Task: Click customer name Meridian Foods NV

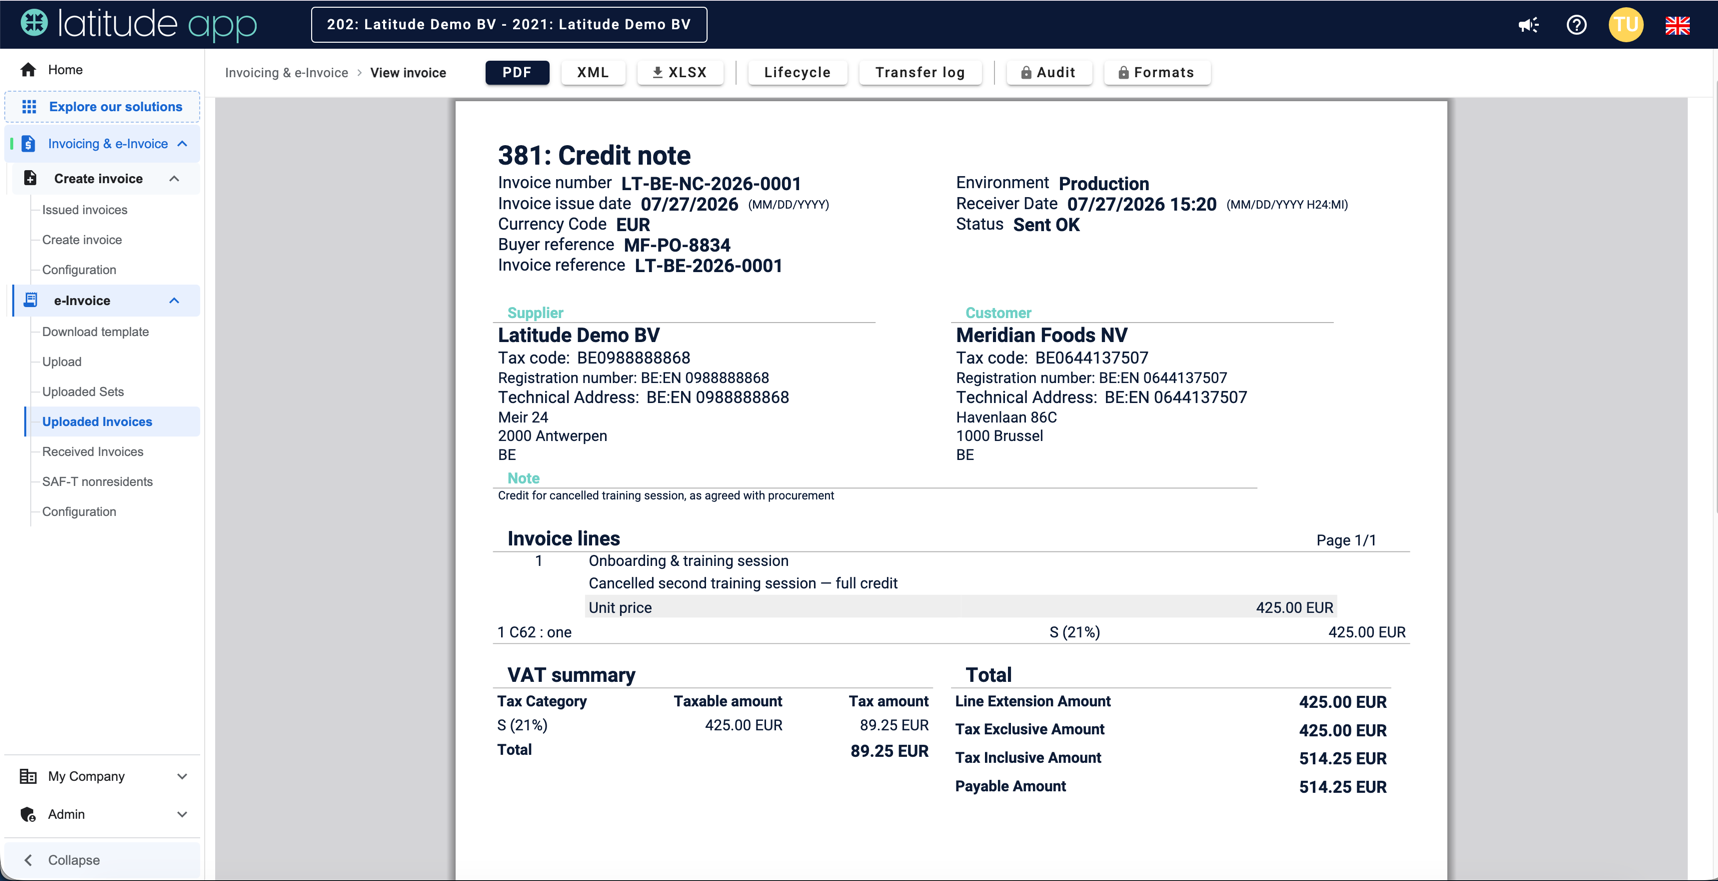Action: click(x=1042, y=336)
